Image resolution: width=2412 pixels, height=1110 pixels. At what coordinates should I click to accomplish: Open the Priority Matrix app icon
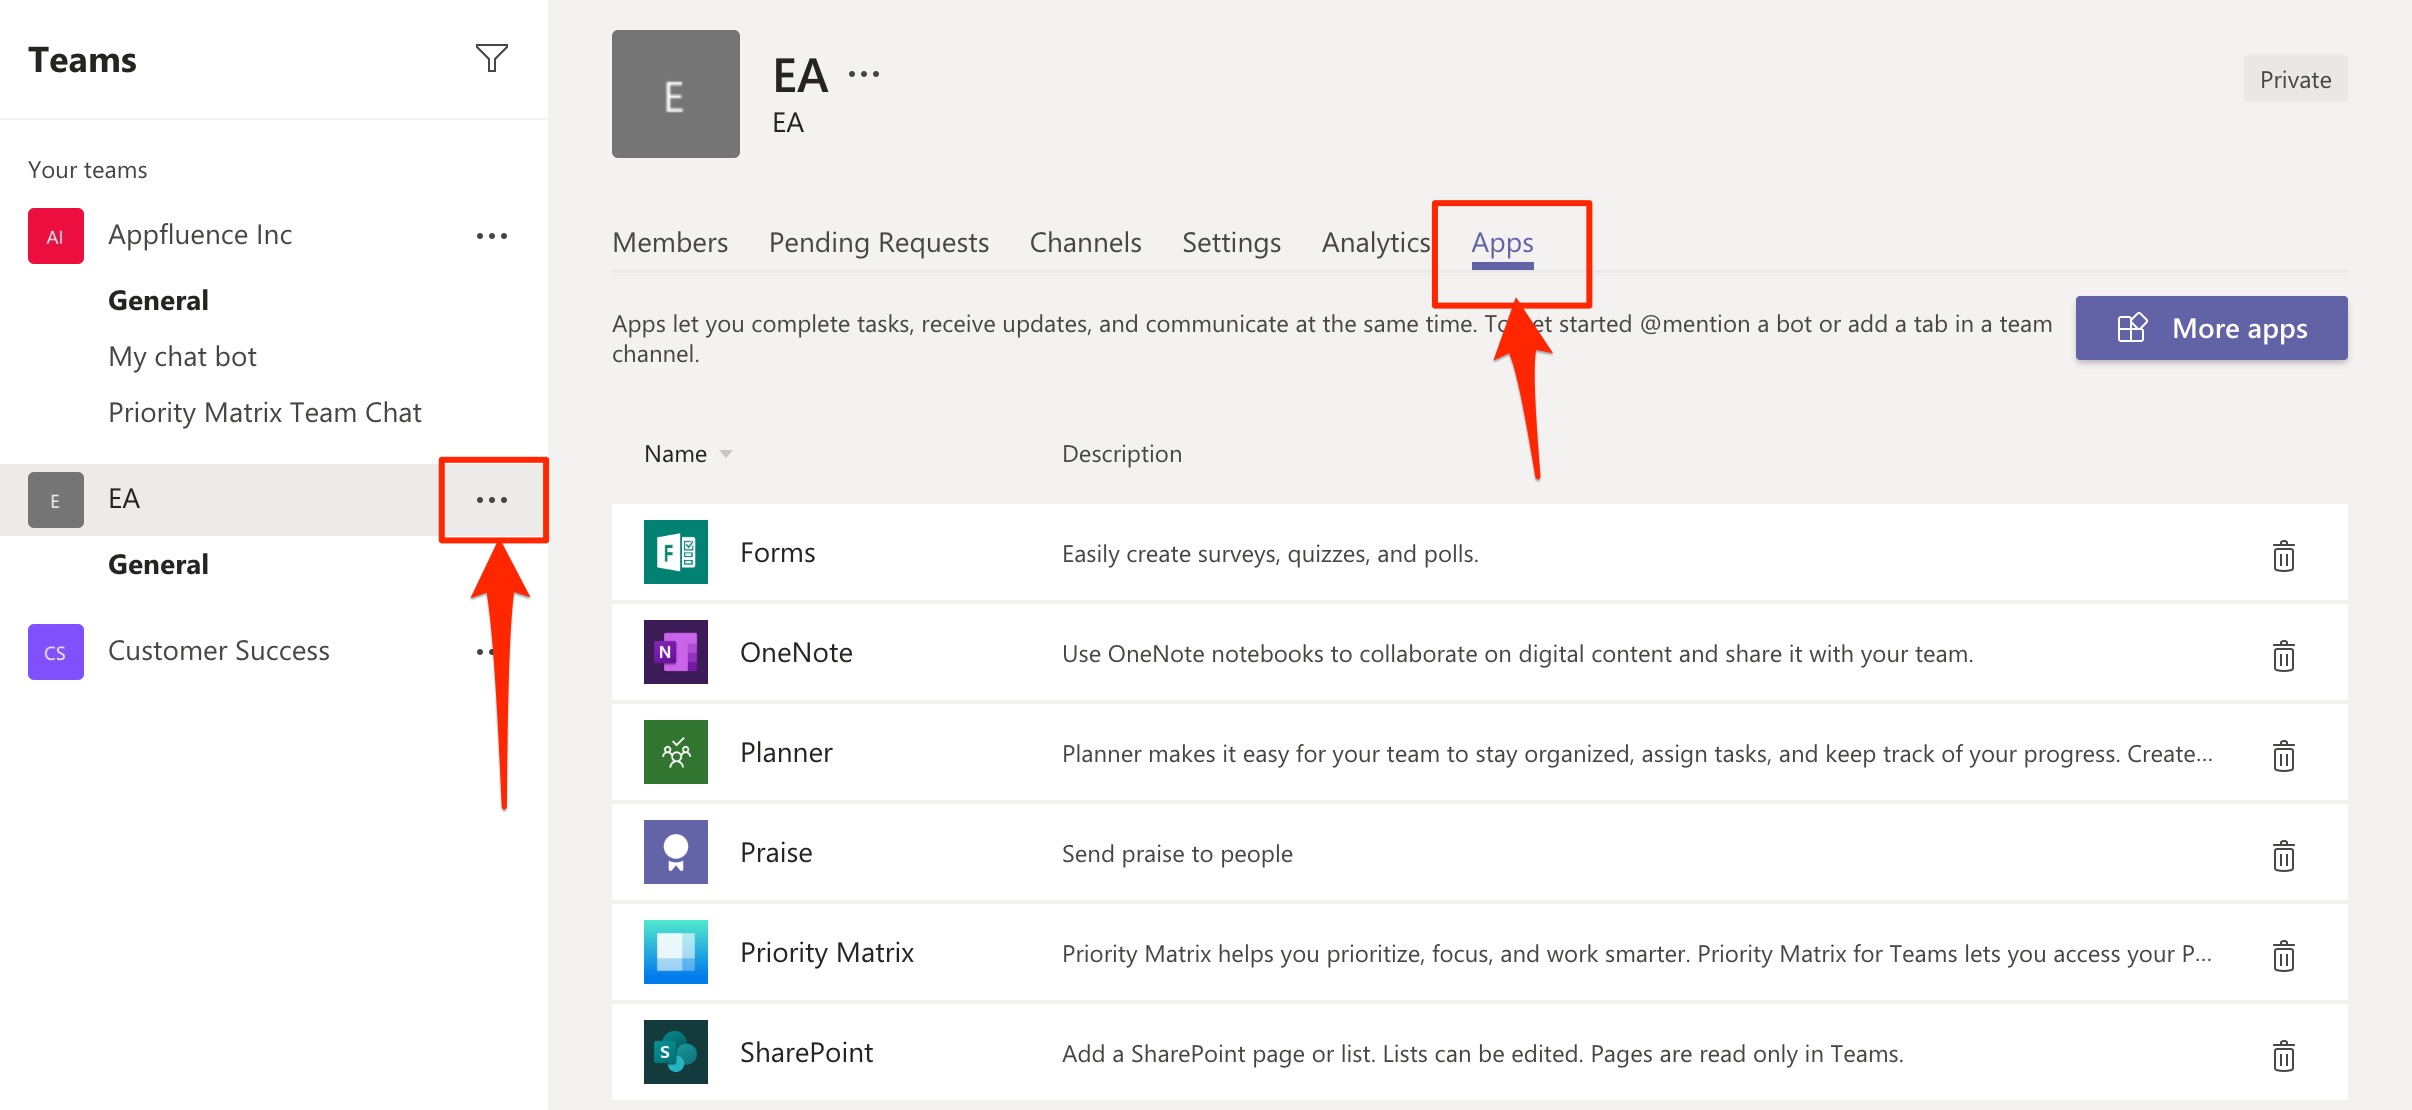click(675, 952)
